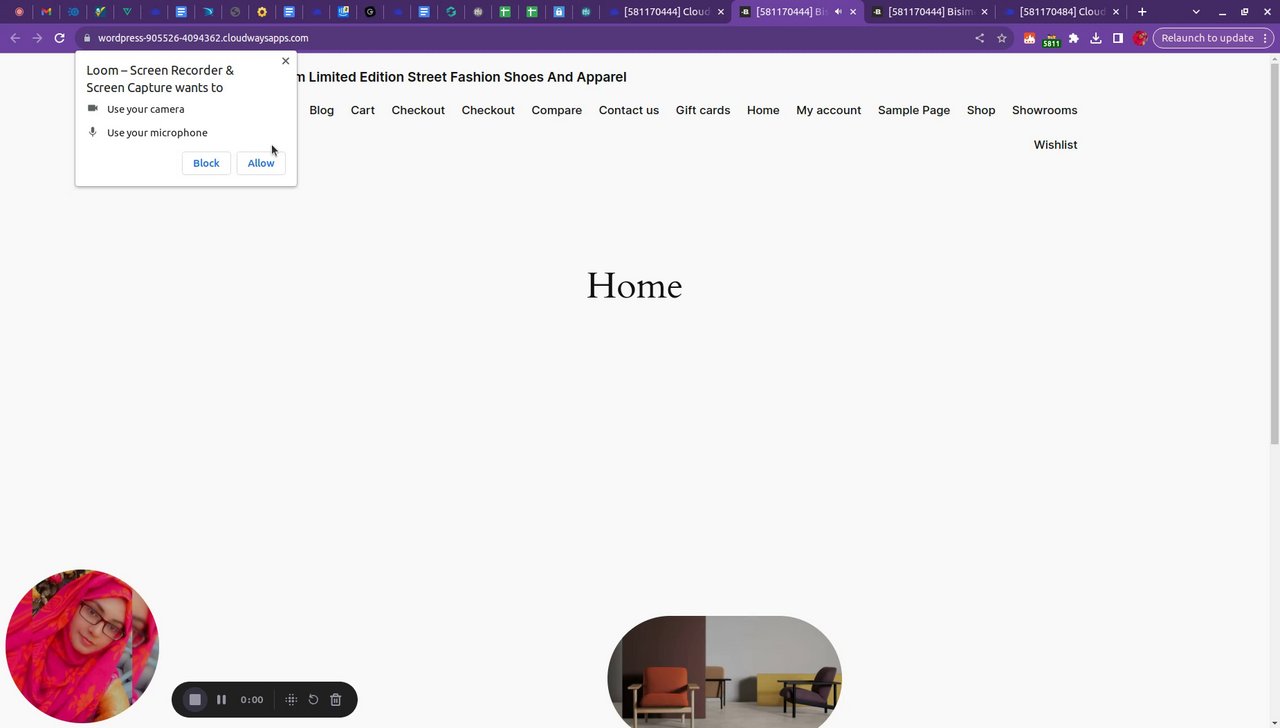Screen dimensions: 1280x728
Task: Click the address bar URL
Action: (203, 38)
